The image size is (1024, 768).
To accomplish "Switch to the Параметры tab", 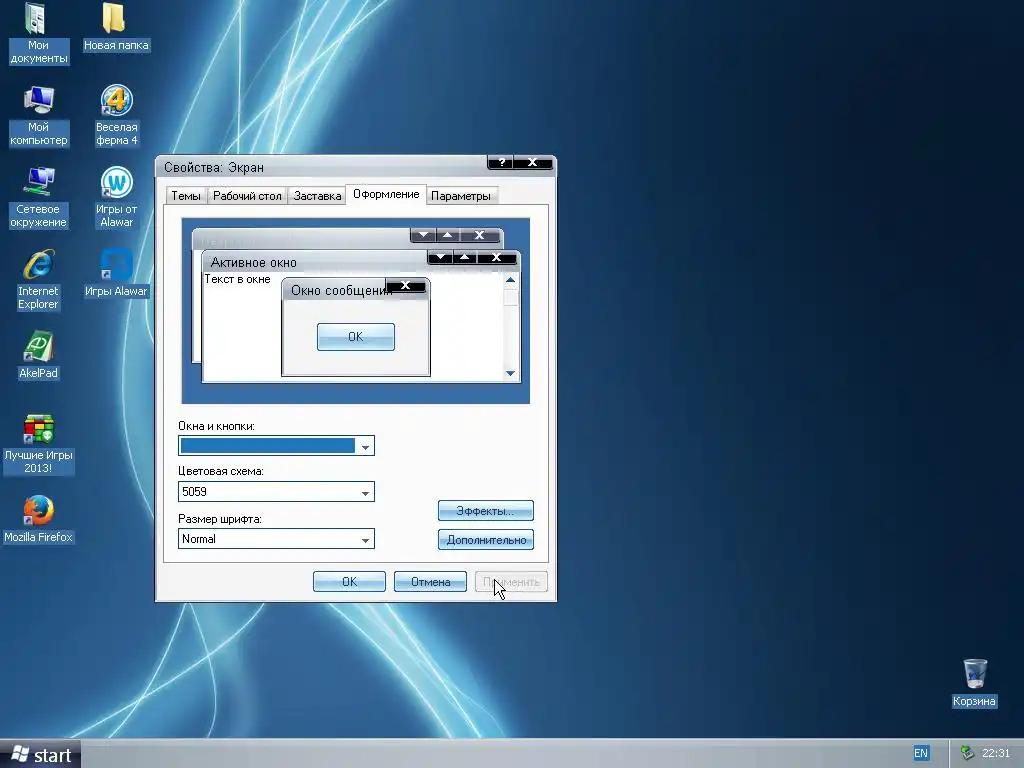I will [x=460, y=196].
